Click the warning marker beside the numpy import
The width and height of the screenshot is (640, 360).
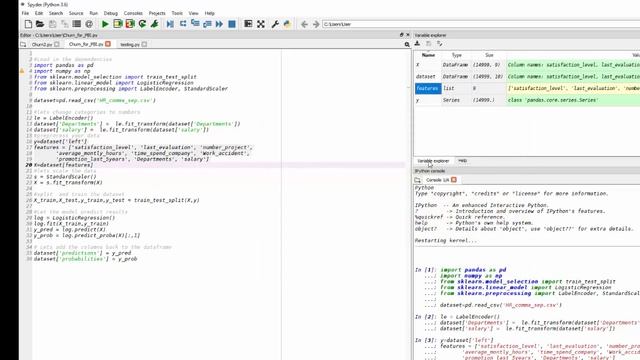pyautogui.click(x=22, y=71)
